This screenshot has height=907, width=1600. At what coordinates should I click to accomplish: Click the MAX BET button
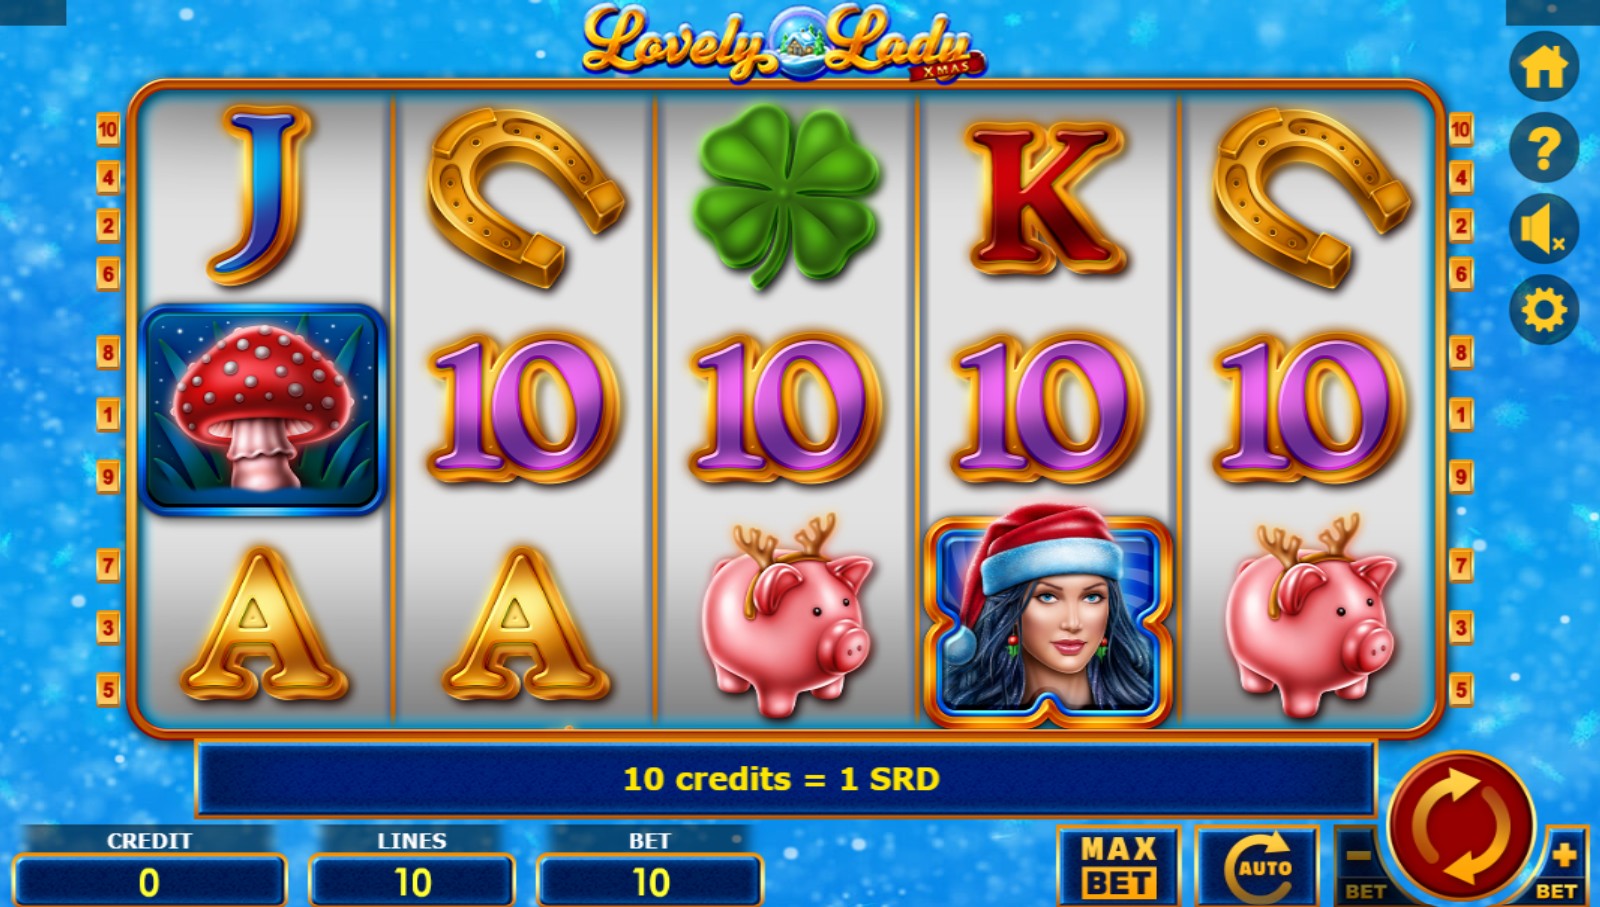pyautogui.click(x=1119, y=866)
